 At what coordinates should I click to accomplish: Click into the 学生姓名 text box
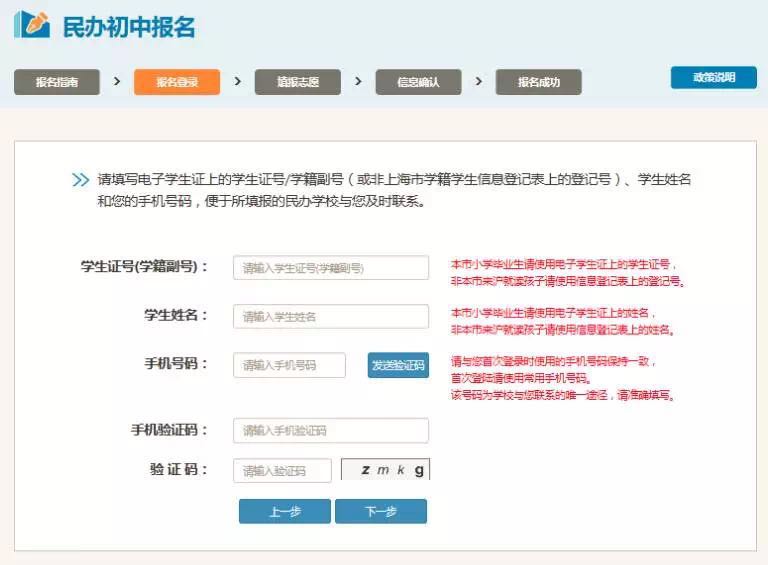tap(330, 316)
